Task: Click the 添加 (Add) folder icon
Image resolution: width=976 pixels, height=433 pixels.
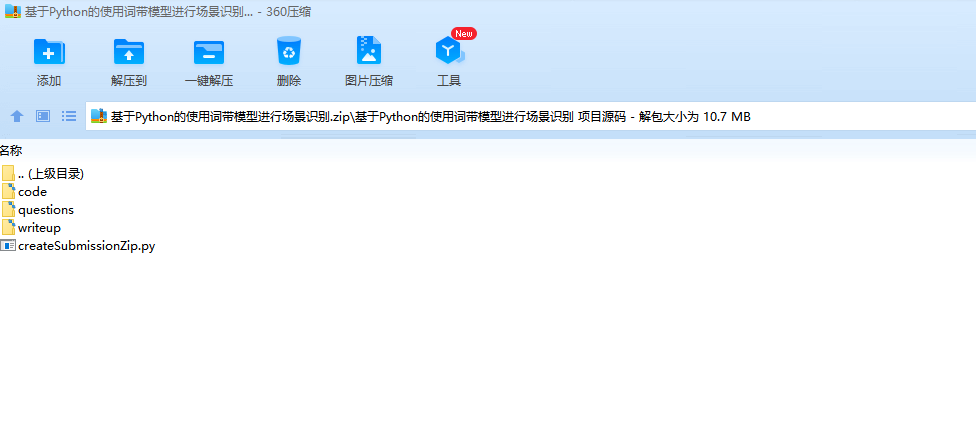Action: (x=49, y=52)
